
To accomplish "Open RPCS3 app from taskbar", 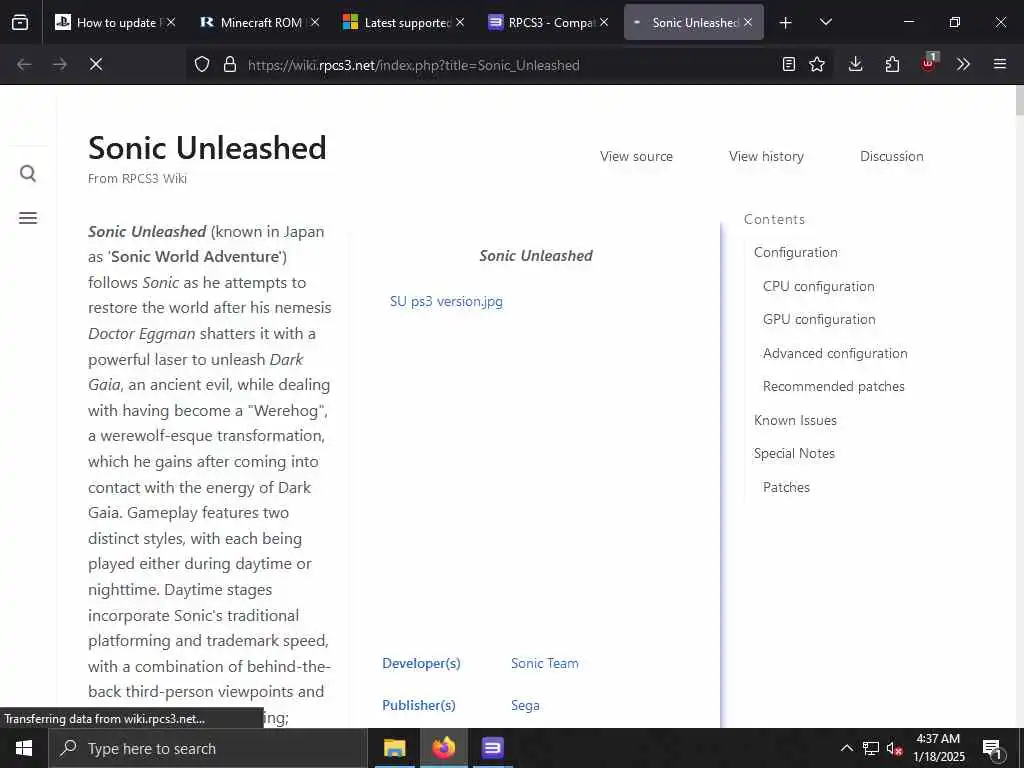I will pos(492,748).
